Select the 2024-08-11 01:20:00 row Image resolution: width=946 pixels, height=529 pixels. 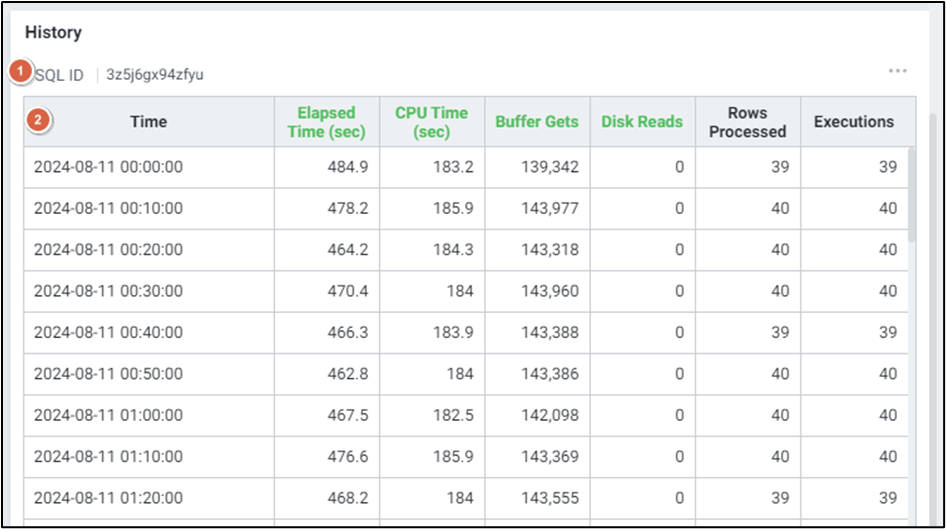(108, 497)
